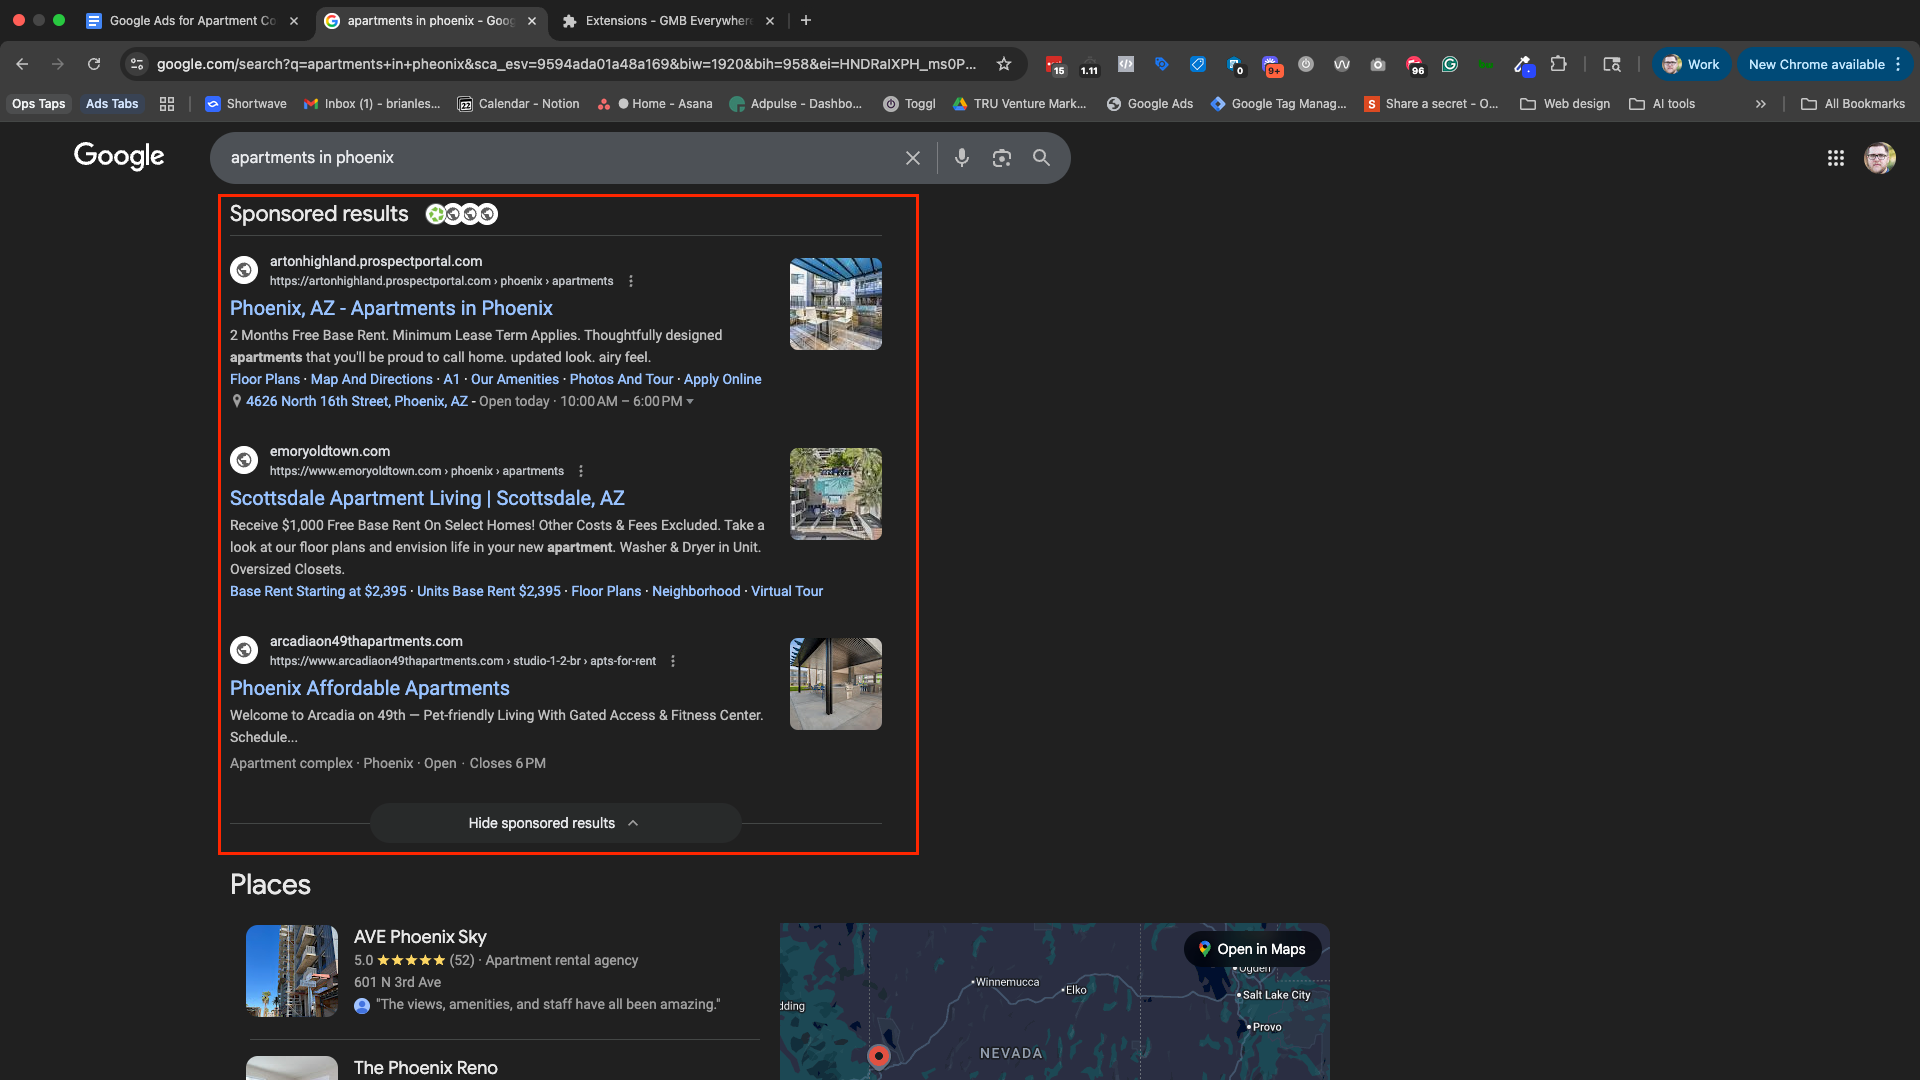Open the Google apps grid
The width and height of the screenshot is (1920, 1080).
[x=1835, y=158]
